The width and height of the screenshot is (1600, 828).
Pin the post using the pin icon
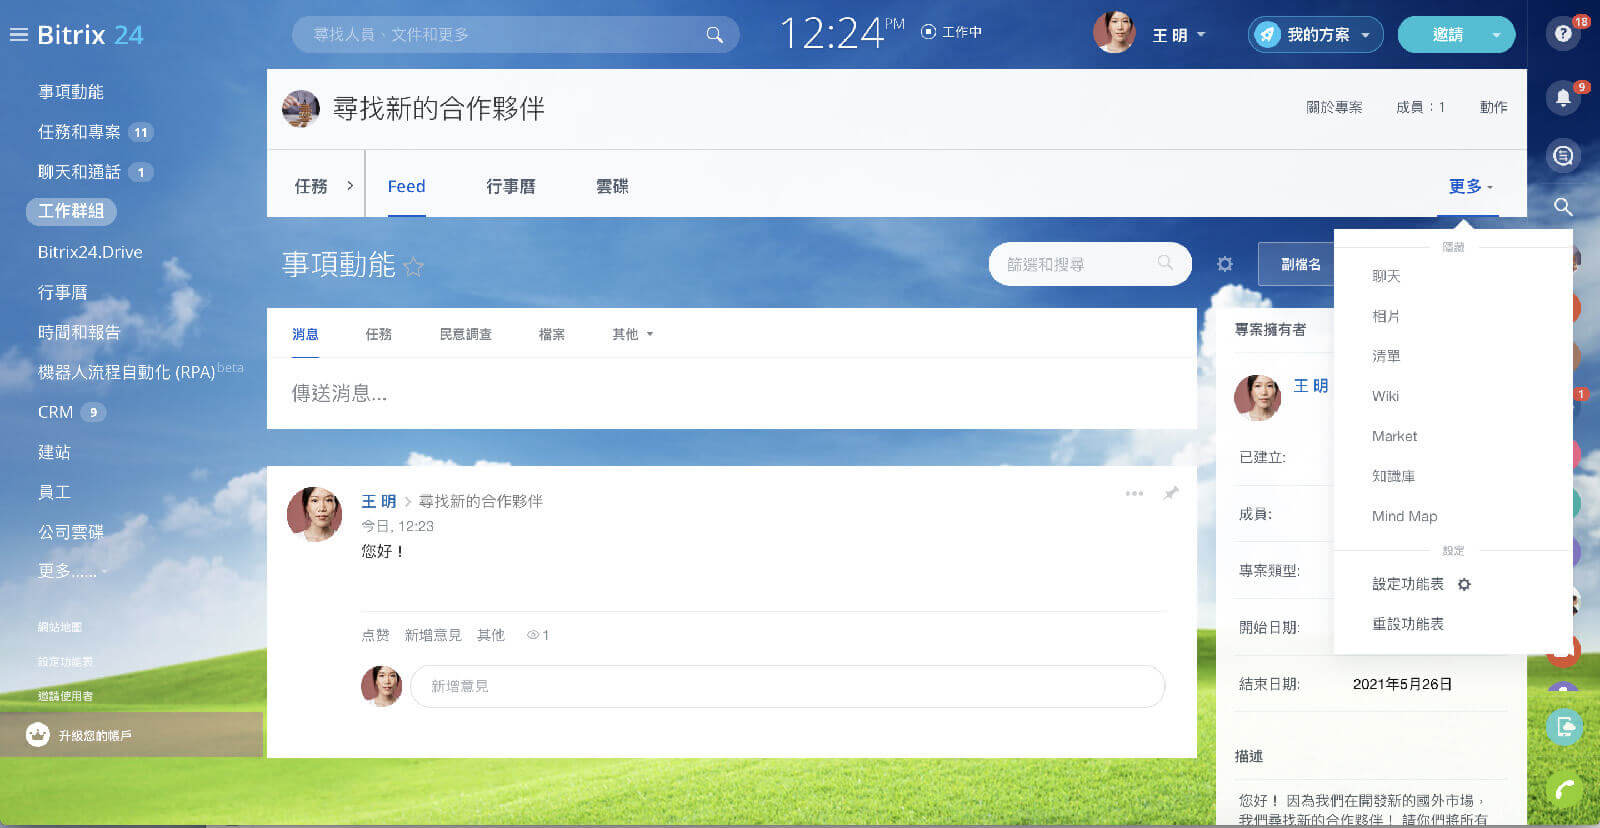pos(1171,493)
